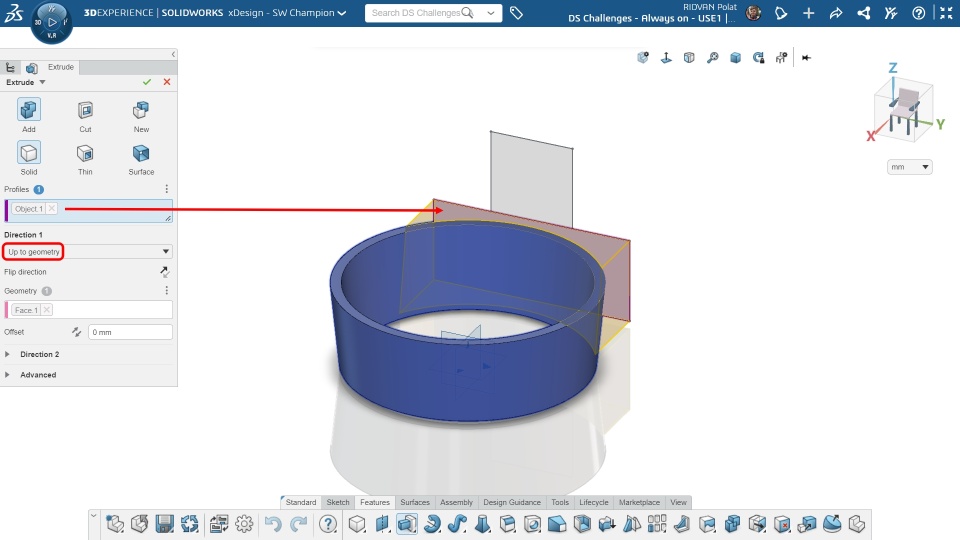Click the Sweep feature icon
The width and height of the screenshot is (960, 540).
[457, 524]
